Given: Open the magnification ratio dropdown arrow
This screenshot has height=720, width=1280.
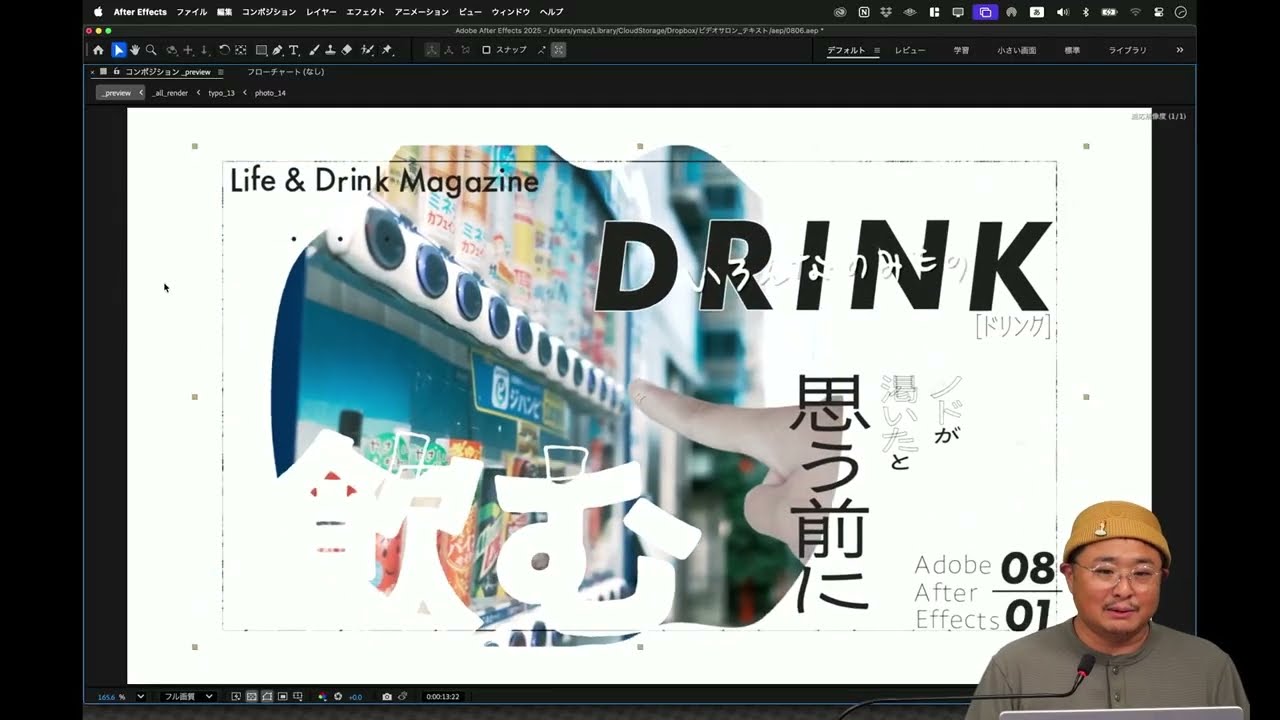Looking at the screenshot, I should coord(141,697).
